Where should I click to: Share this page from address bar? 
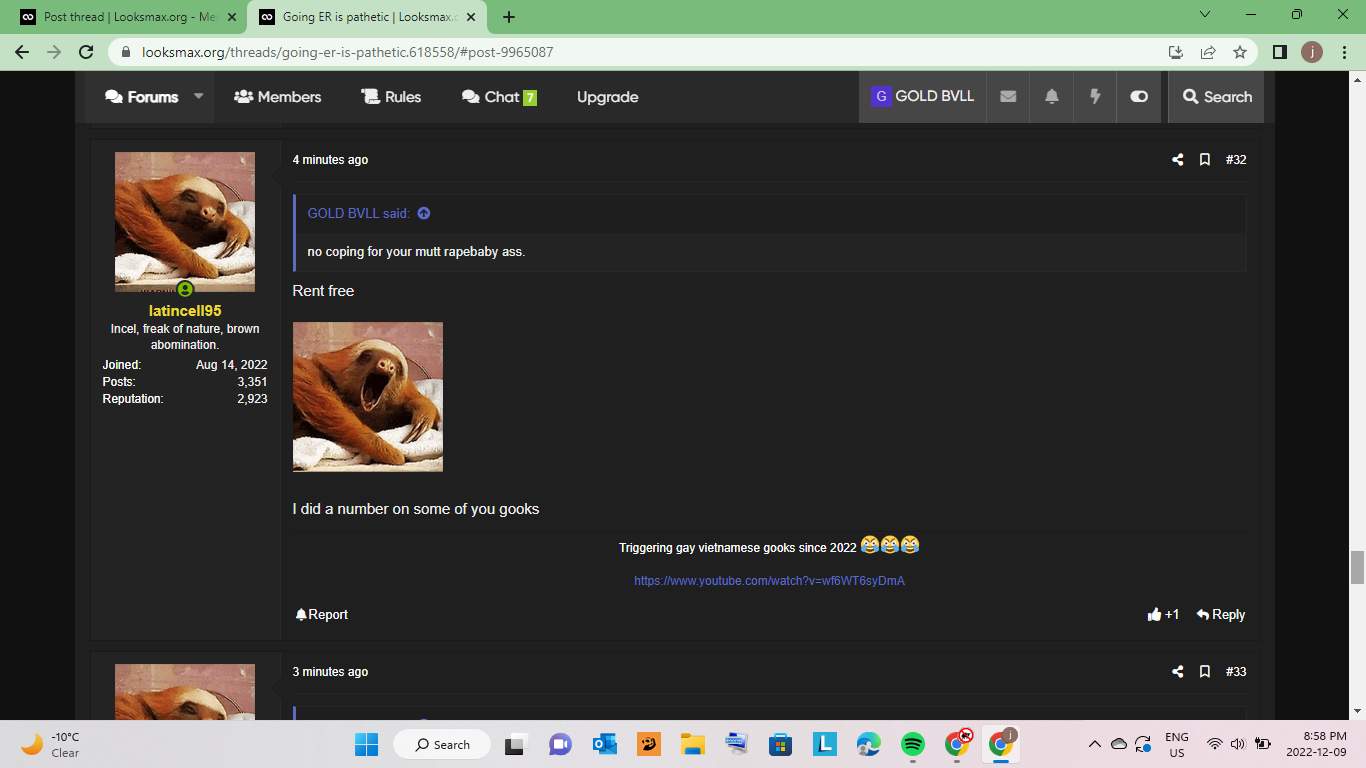tap(1208, 52)
